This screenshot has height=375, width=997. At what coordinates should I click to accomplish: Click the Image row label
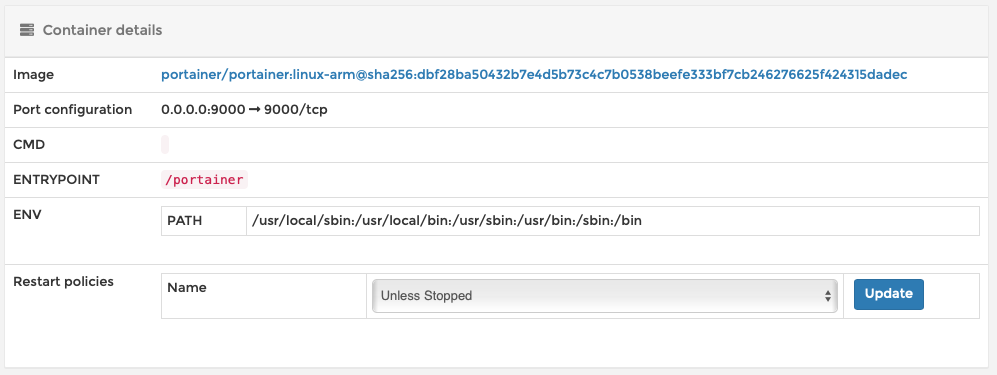point(34,75)
